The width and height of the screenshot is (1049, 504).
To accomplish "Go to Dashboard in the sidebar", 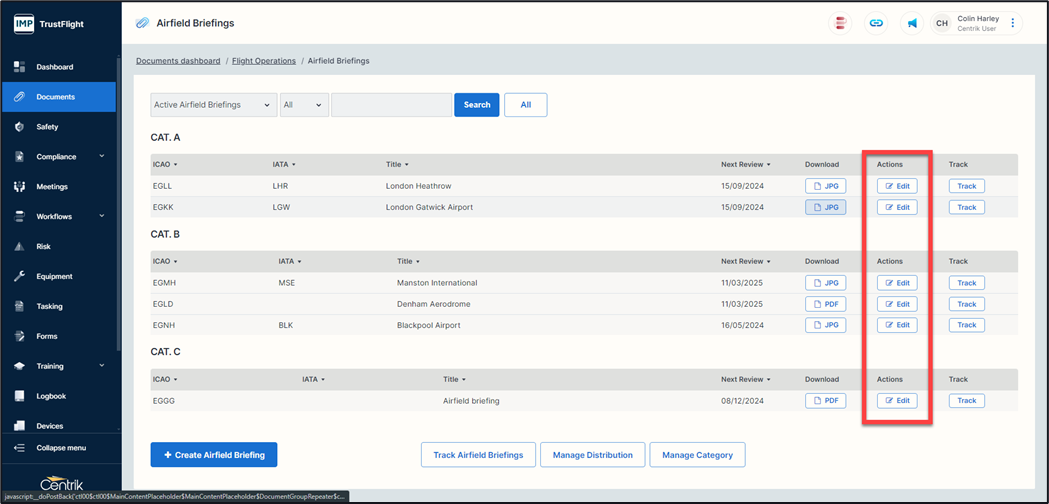I will (x=54, y=67).
